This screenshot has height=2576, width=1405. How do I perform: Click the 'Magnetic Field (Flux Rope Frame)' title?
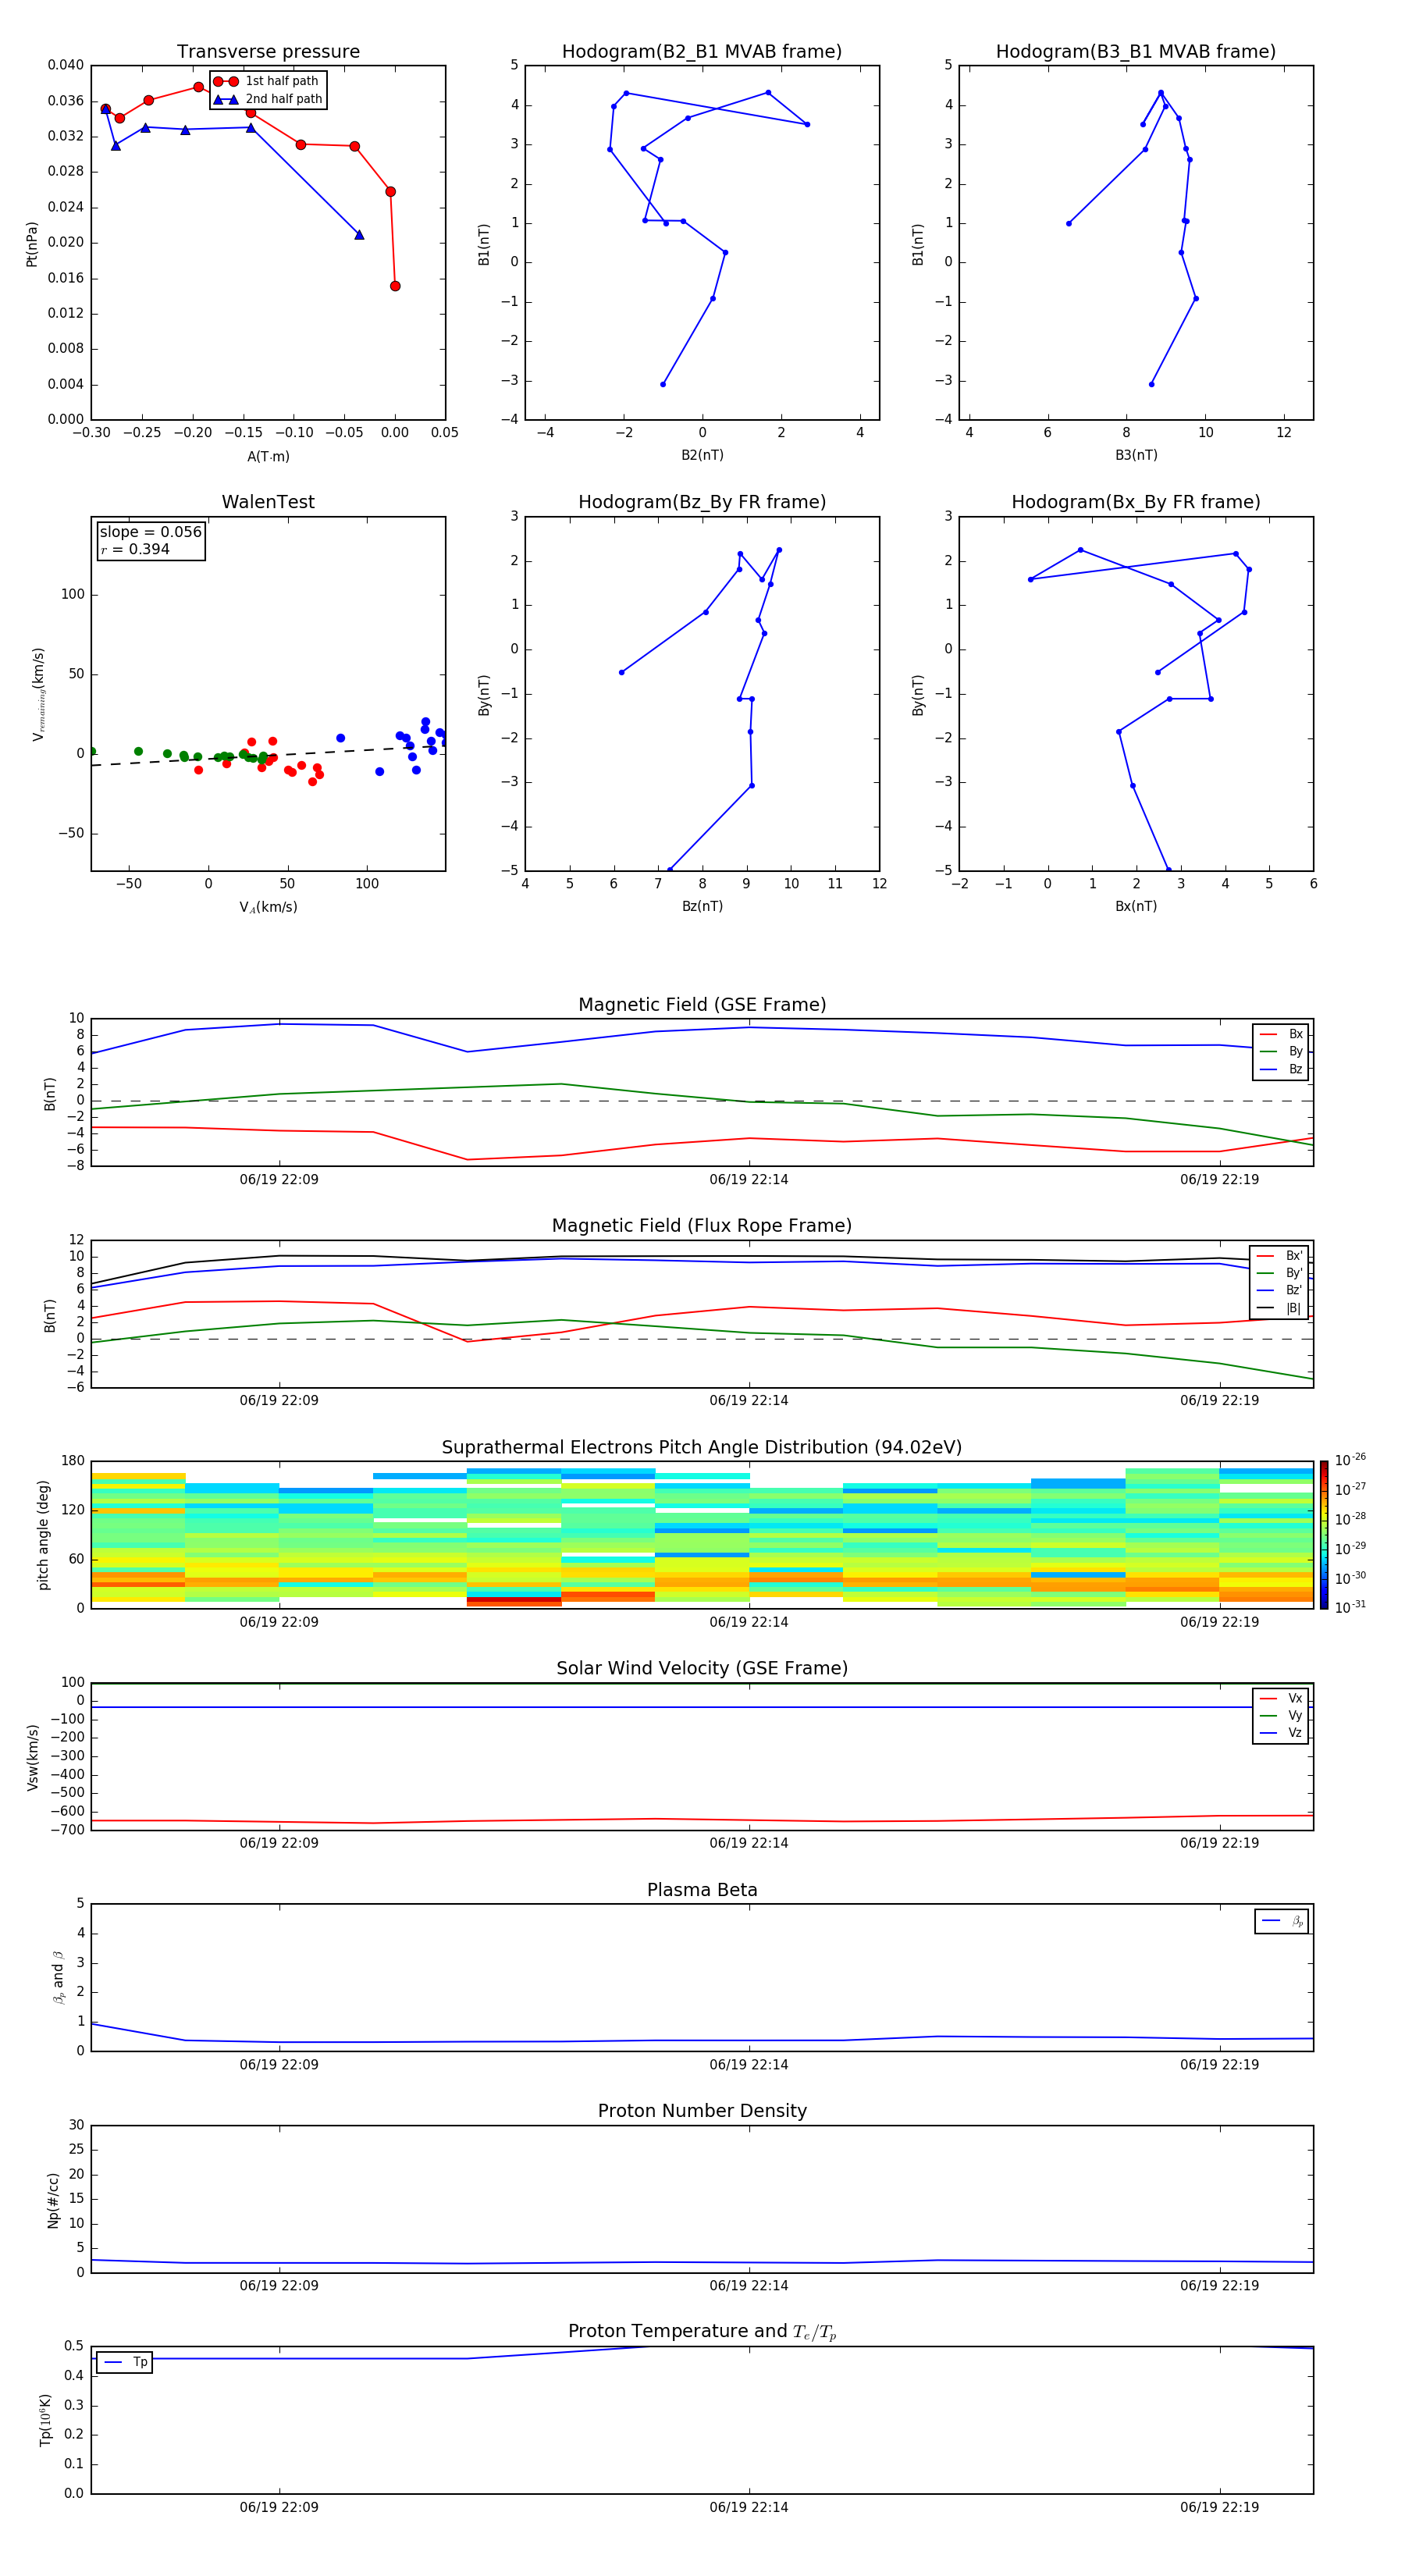pos(702,1226)
